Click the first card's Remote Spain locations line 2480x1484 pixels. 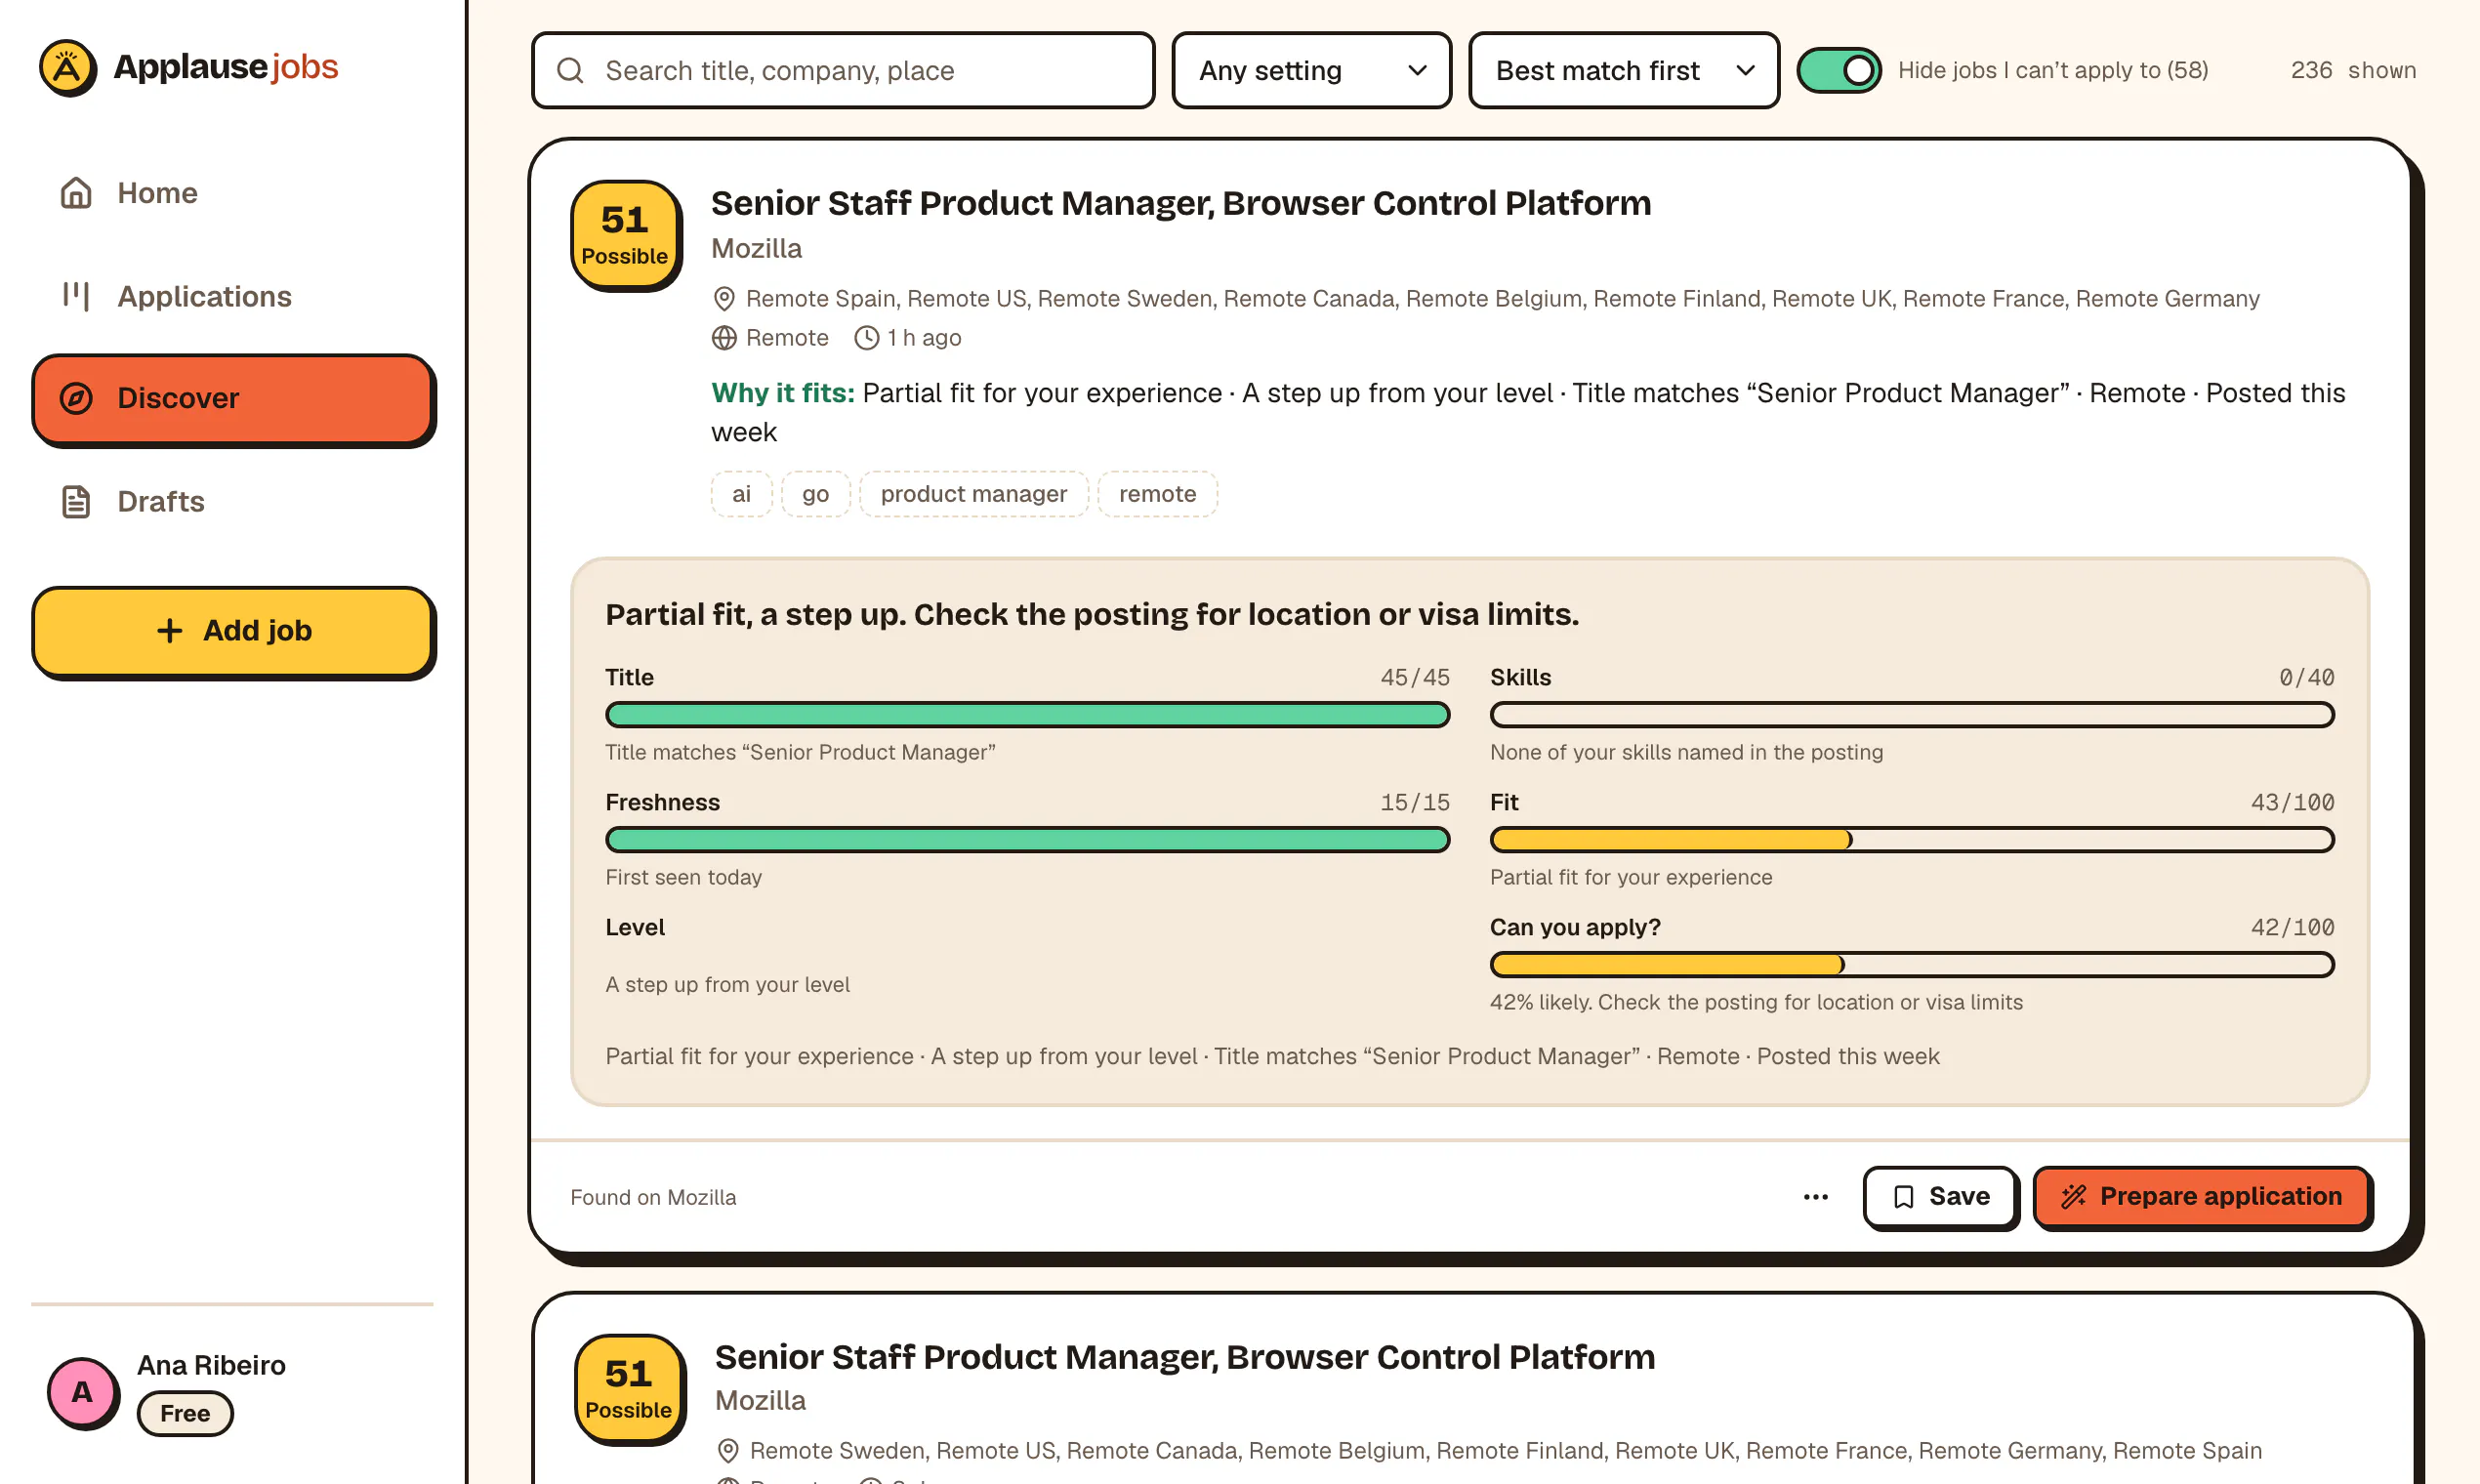pos(1502,299)
